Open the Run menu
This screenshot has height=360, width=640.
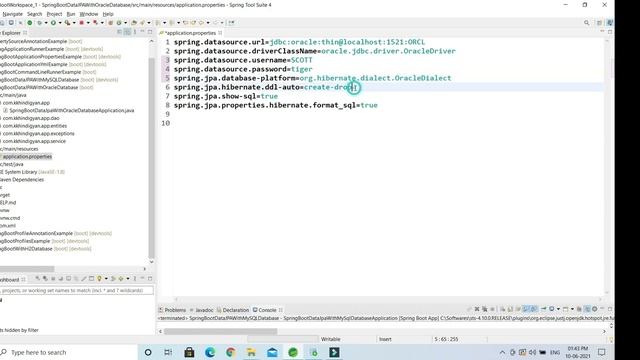coord(71,14)
